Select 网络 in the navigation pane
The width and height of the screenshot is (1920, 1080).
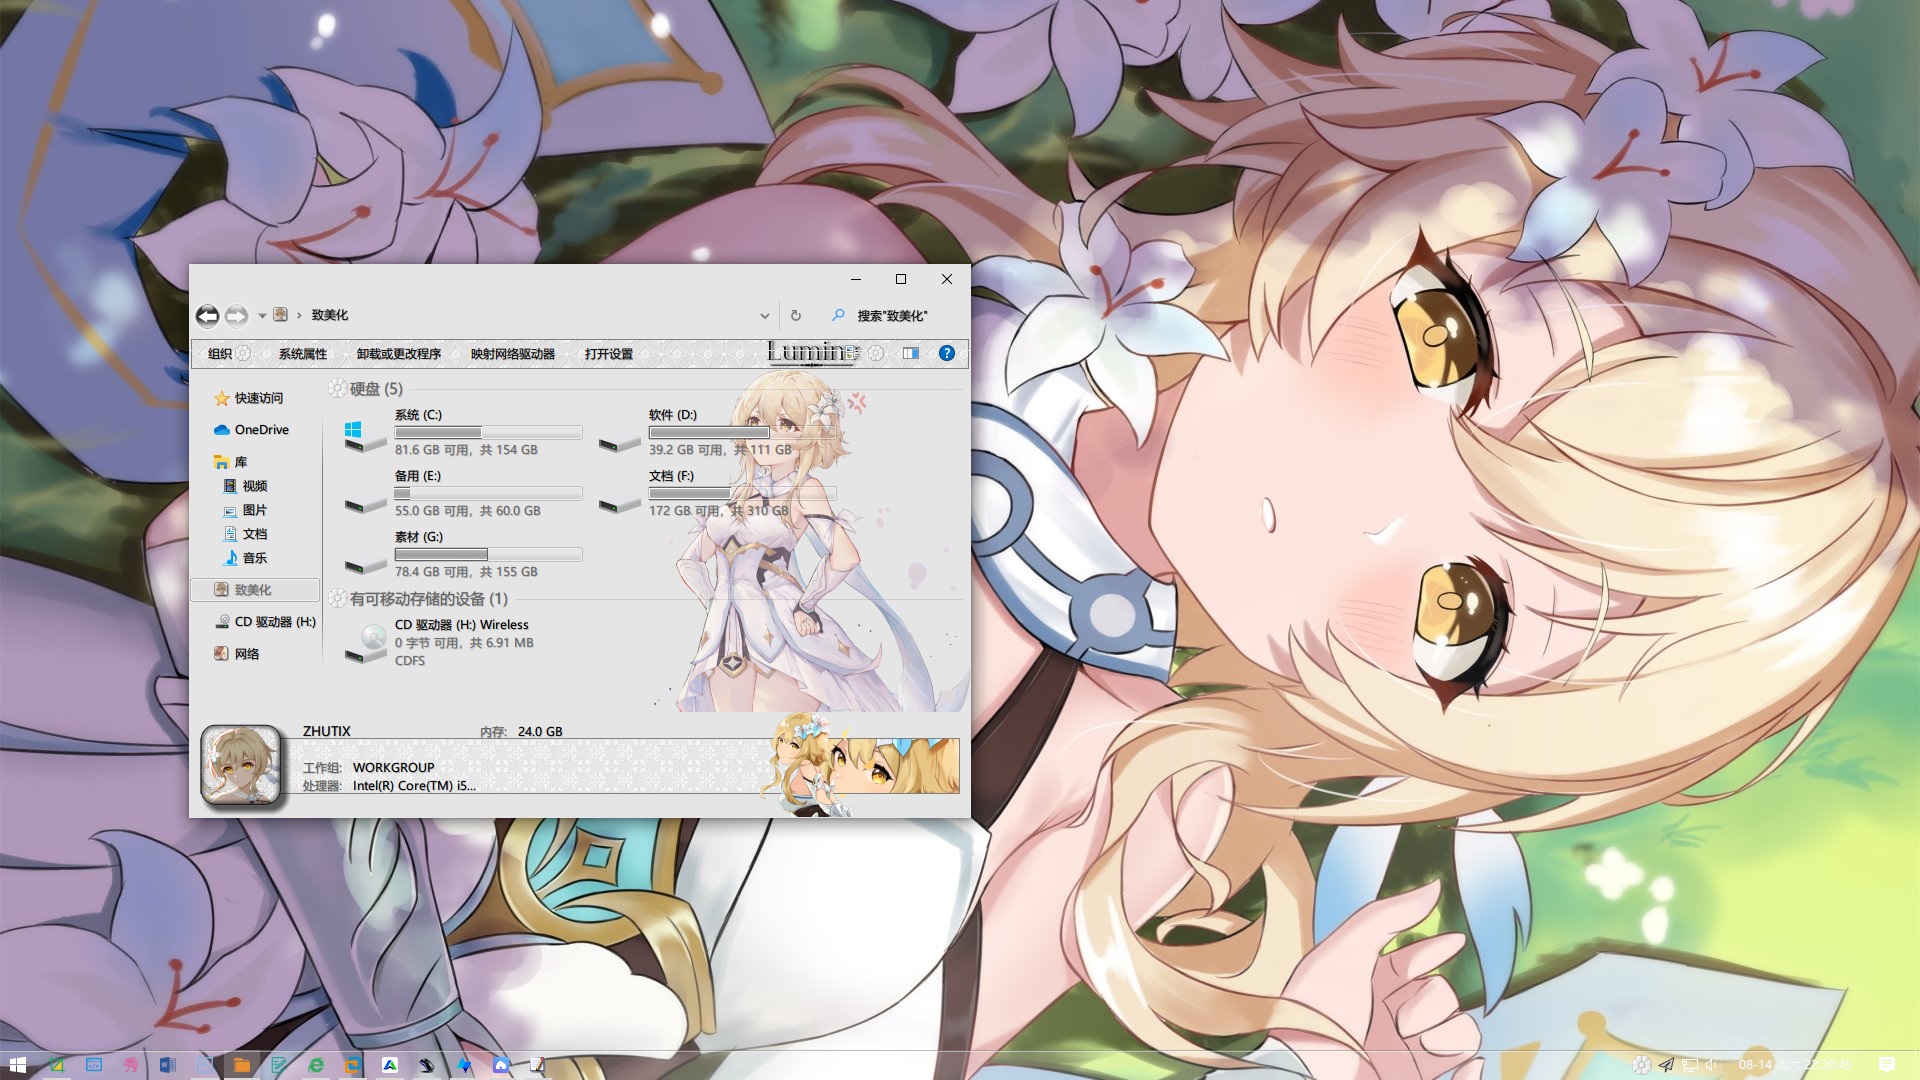[236, 654]
